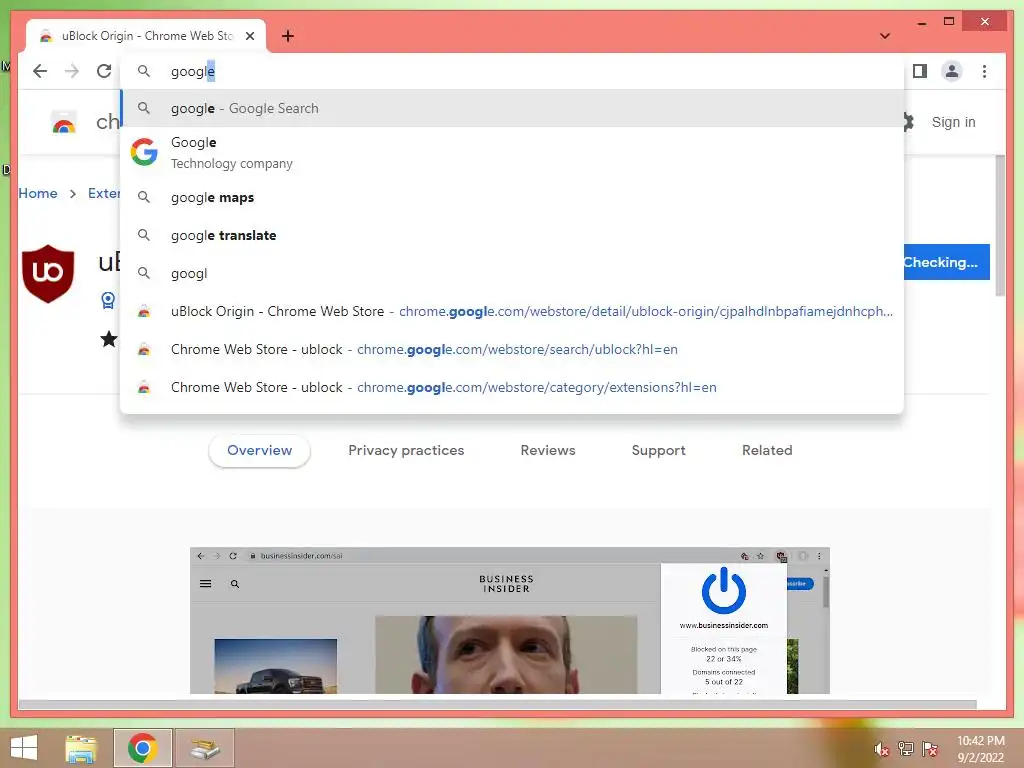Click the horizontal scrollbar at the page bottom
The height and width of the screenshot is (768, 1024).
[498, 705]
